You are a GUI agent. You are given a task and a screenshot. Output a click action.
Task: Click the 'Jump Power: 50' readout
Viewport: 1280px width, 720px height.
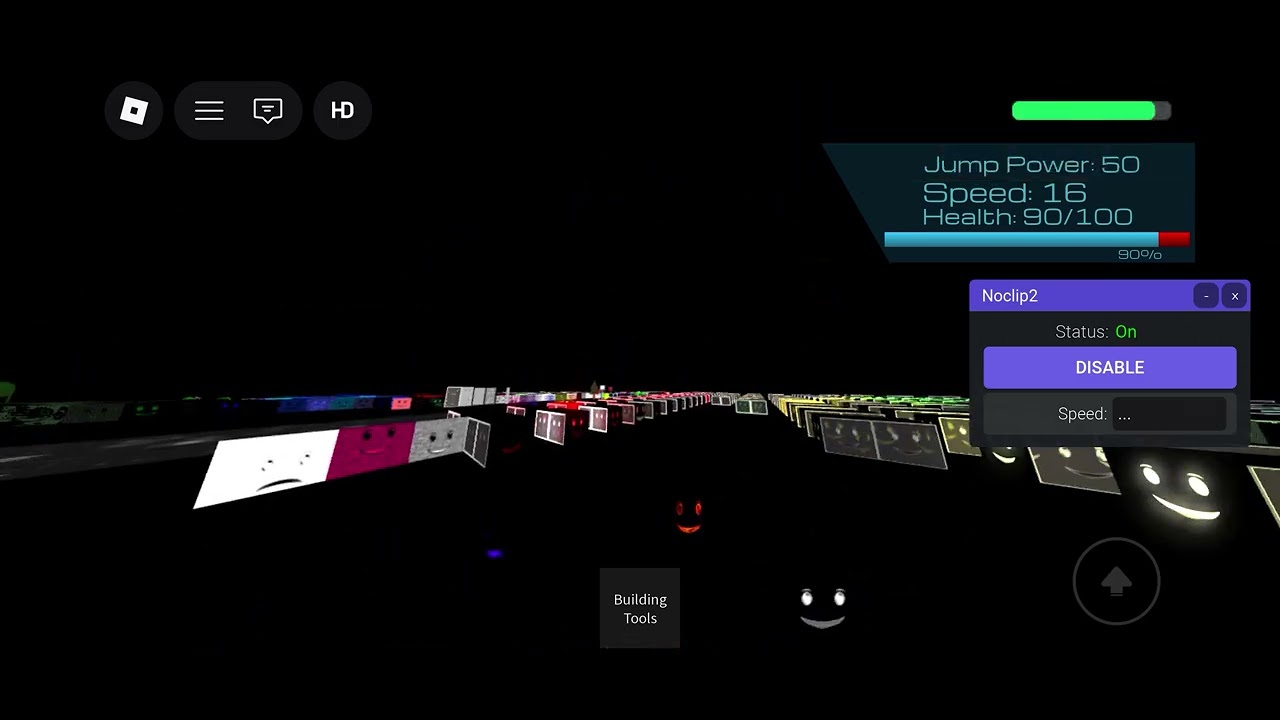[x=1031, y=165]
